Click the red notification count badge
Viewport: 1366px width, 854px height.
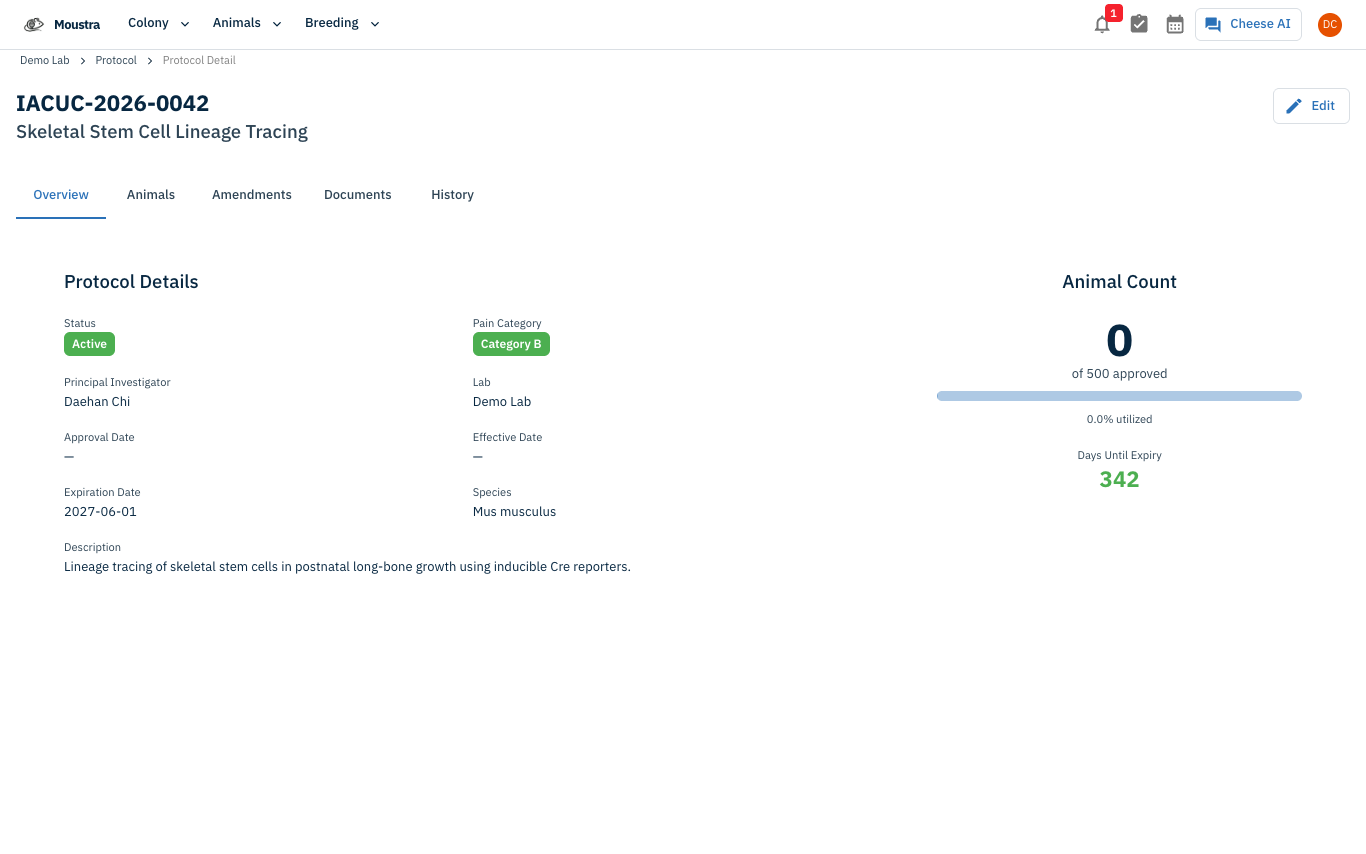tap(1114, 13)
